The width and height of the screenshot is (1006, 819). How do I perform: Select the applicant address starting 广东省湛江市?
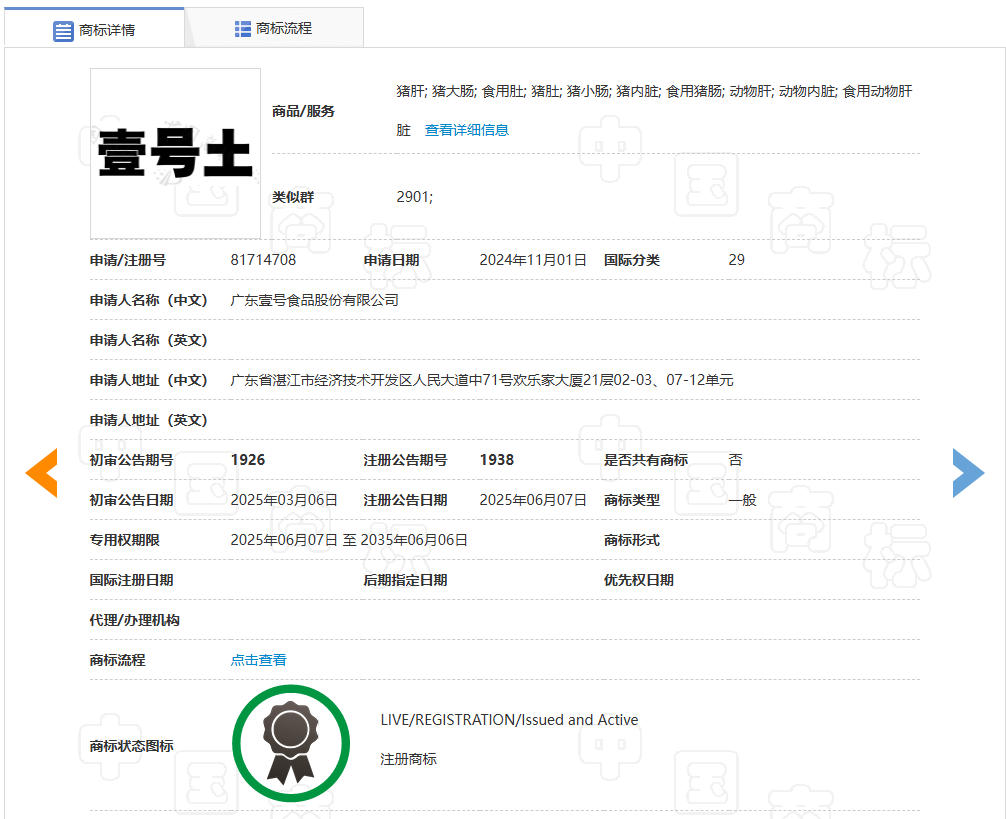coord(482,380)
